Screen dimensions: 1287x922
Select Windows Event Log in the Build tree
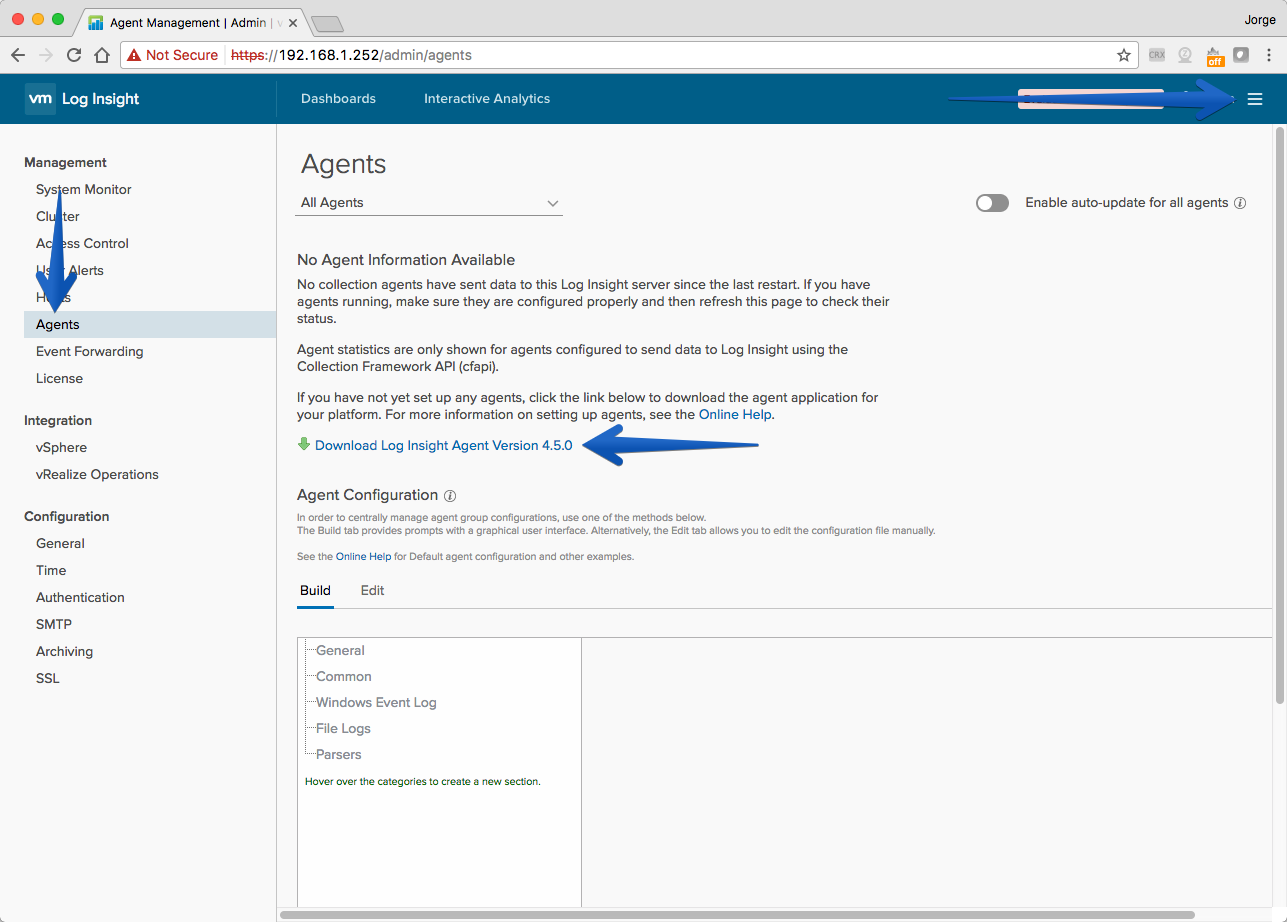(x=376, y=702)
